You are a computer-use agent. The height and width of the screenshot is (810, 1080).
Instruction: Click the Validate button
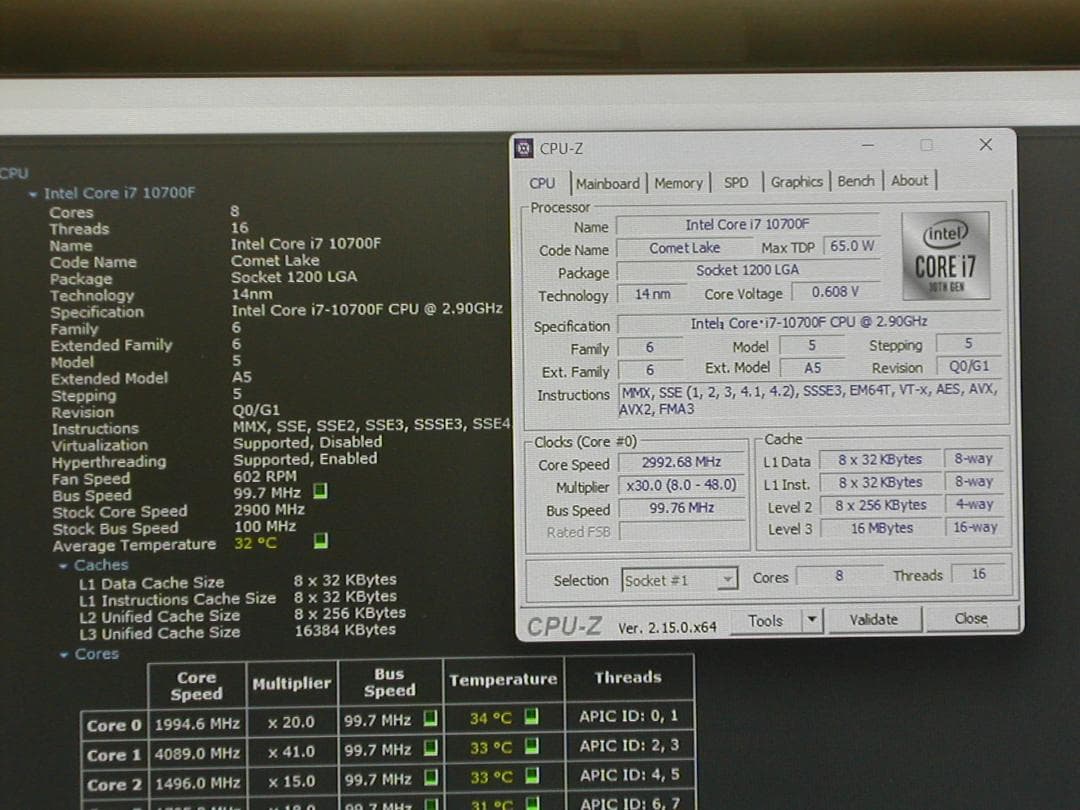tap(874, 619)
